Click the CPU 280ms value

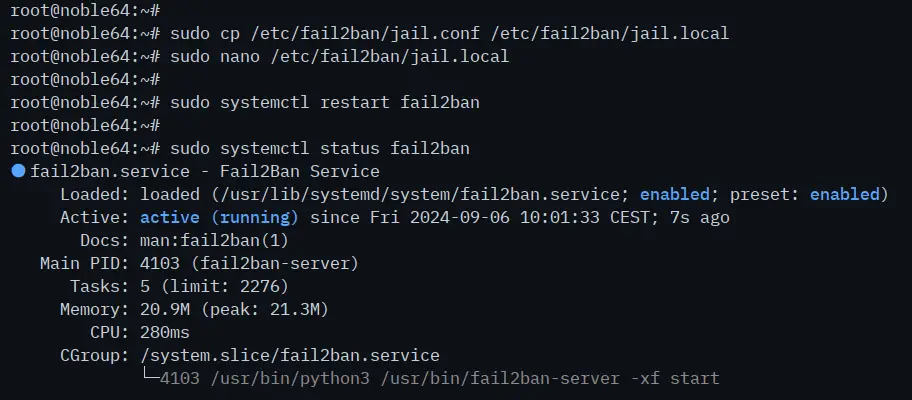click(x=165, y=333)
